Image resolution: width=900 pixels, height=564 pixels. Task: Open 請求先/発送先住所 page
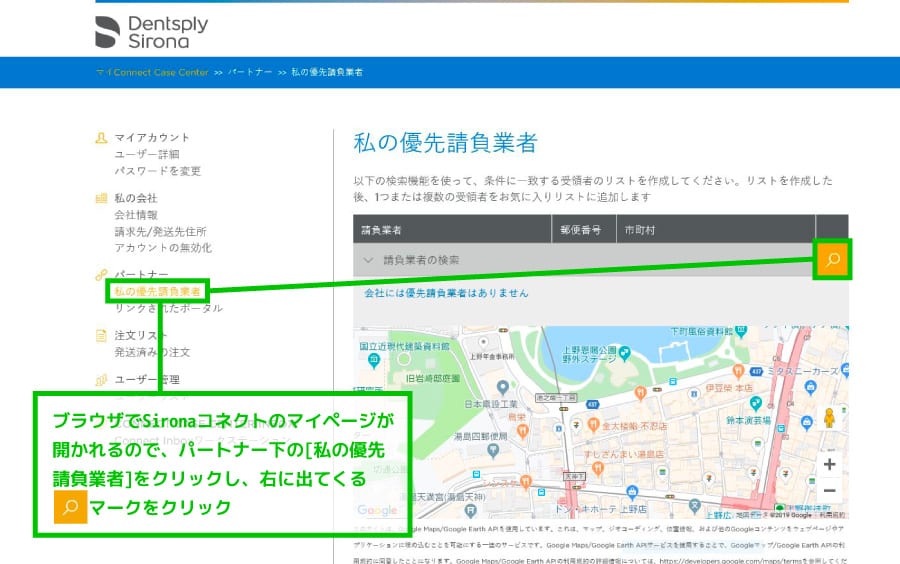[x=160, y=232]
